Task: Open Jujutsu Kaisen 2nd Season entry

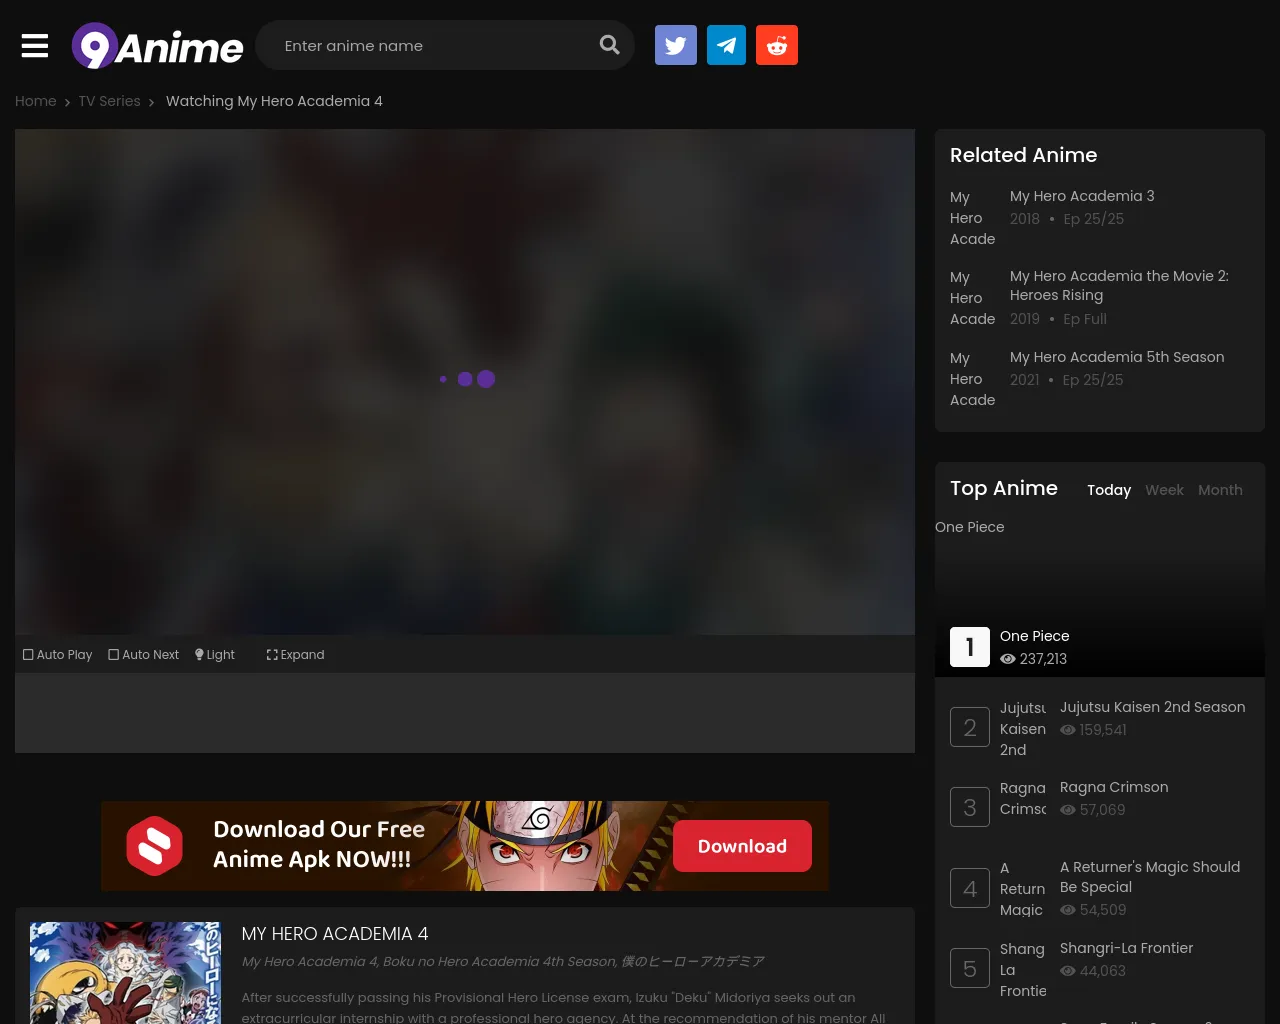Action: pyautogui.click(x=1152, y=707)
